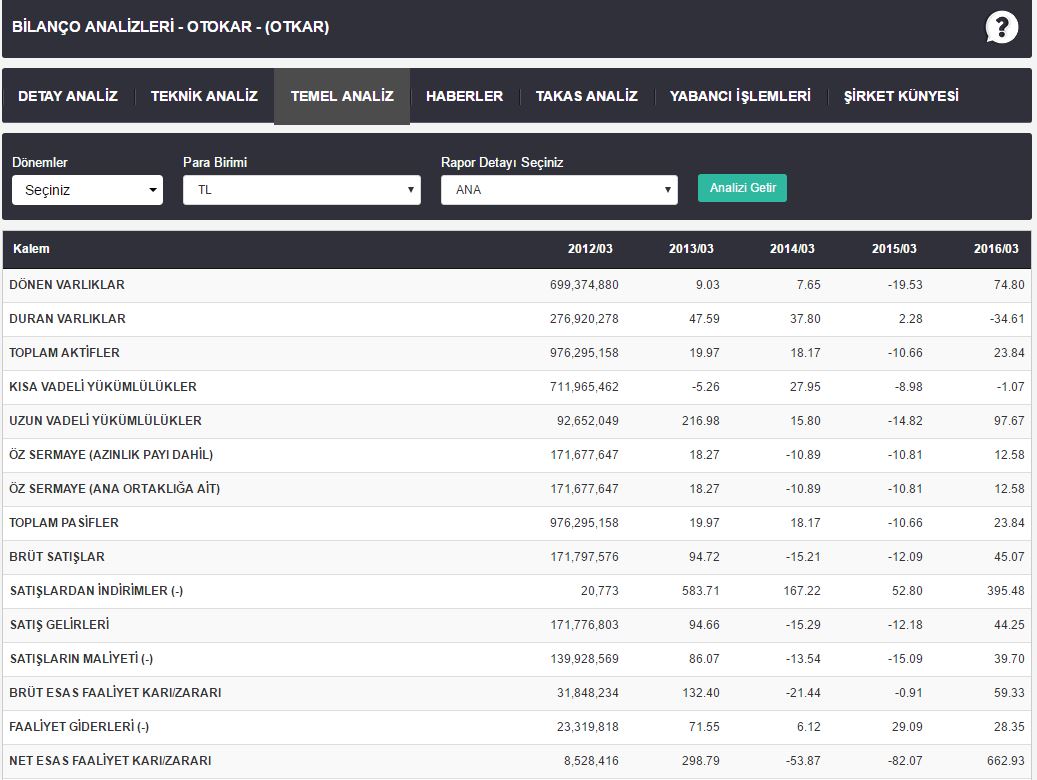
Task: Click the 2016/03 column header
Action: [996, 249]
